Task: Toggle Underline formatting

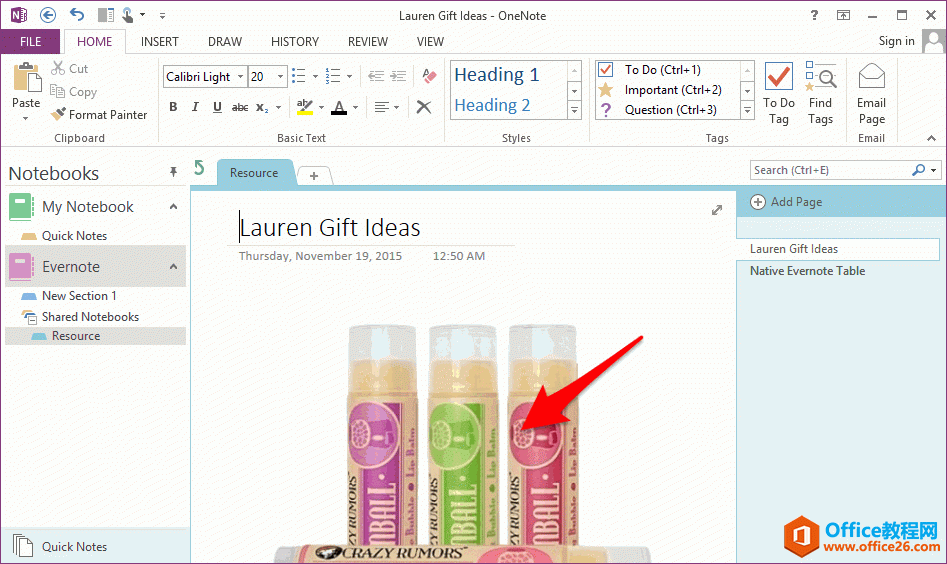Action: click(217, 107)
